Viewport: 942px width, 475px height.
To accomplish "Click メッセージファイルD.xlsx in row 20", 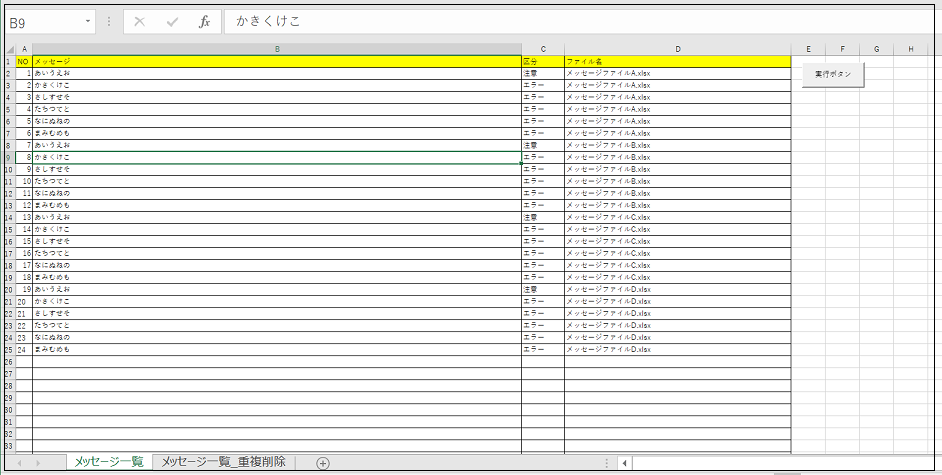I will (x=678, y=289).
